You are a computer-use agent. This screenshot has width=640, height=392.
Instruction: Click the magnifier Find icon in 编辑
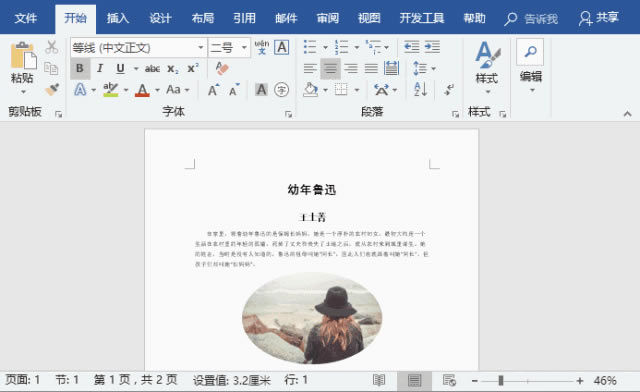click(x=530, y=52)
